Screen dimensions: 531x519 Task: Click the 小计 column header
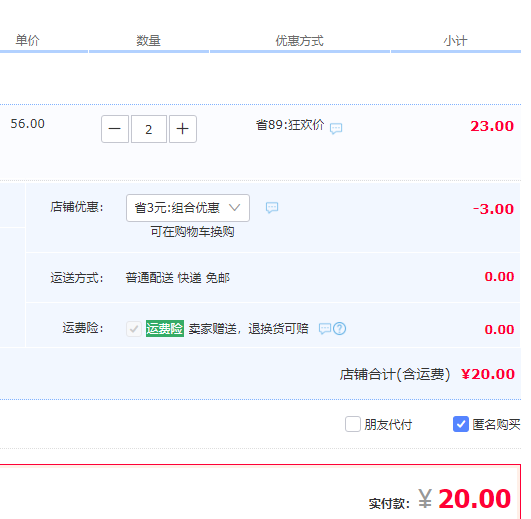tap(455, 41)
